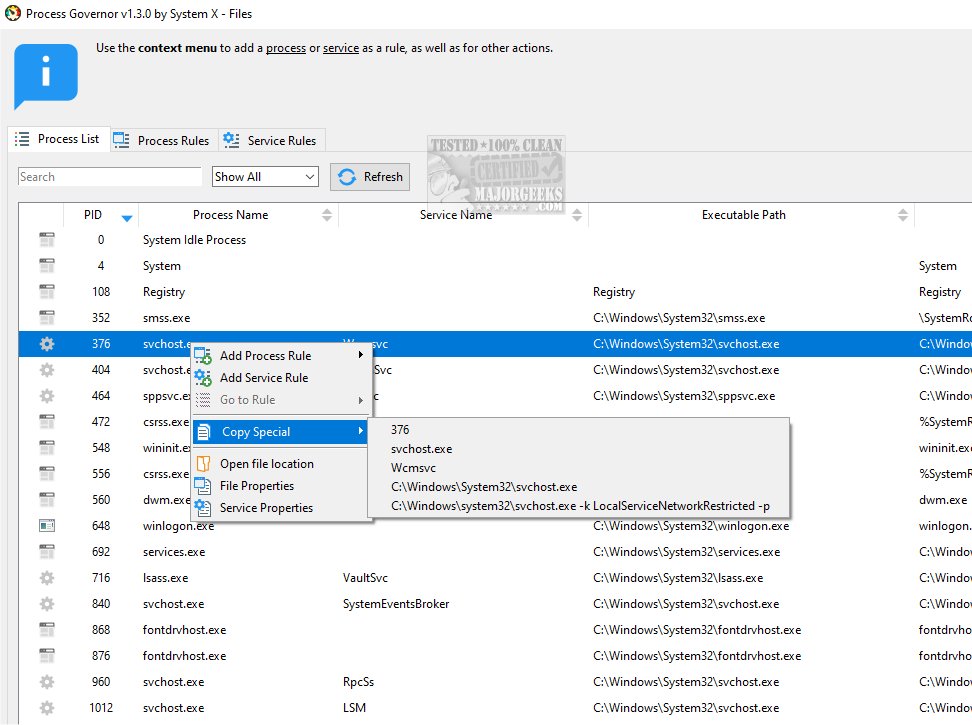Screen dimensions: 972x725
Task: Click the 'process' link in the info text
Action: [x=286, y=48]
